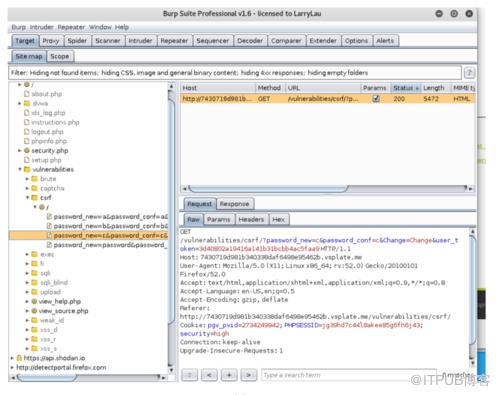Click the '+' search options button
The width and height of the screenshot is (500, 395).
point(229,375)
